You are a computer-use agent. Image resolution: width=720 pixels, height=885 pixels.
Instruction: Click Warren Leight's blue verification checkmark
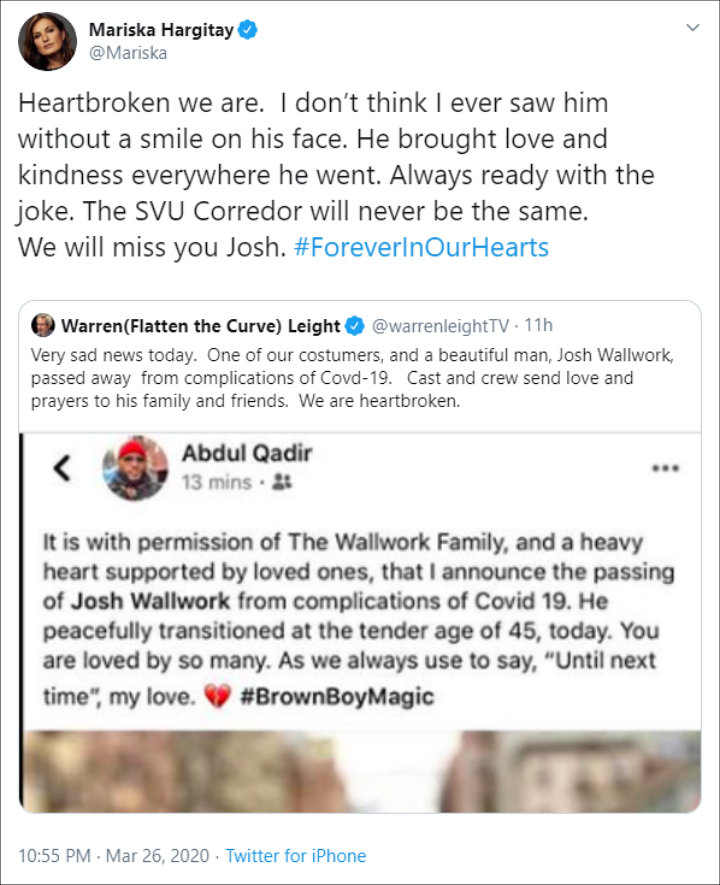click(x=355, y=322)
